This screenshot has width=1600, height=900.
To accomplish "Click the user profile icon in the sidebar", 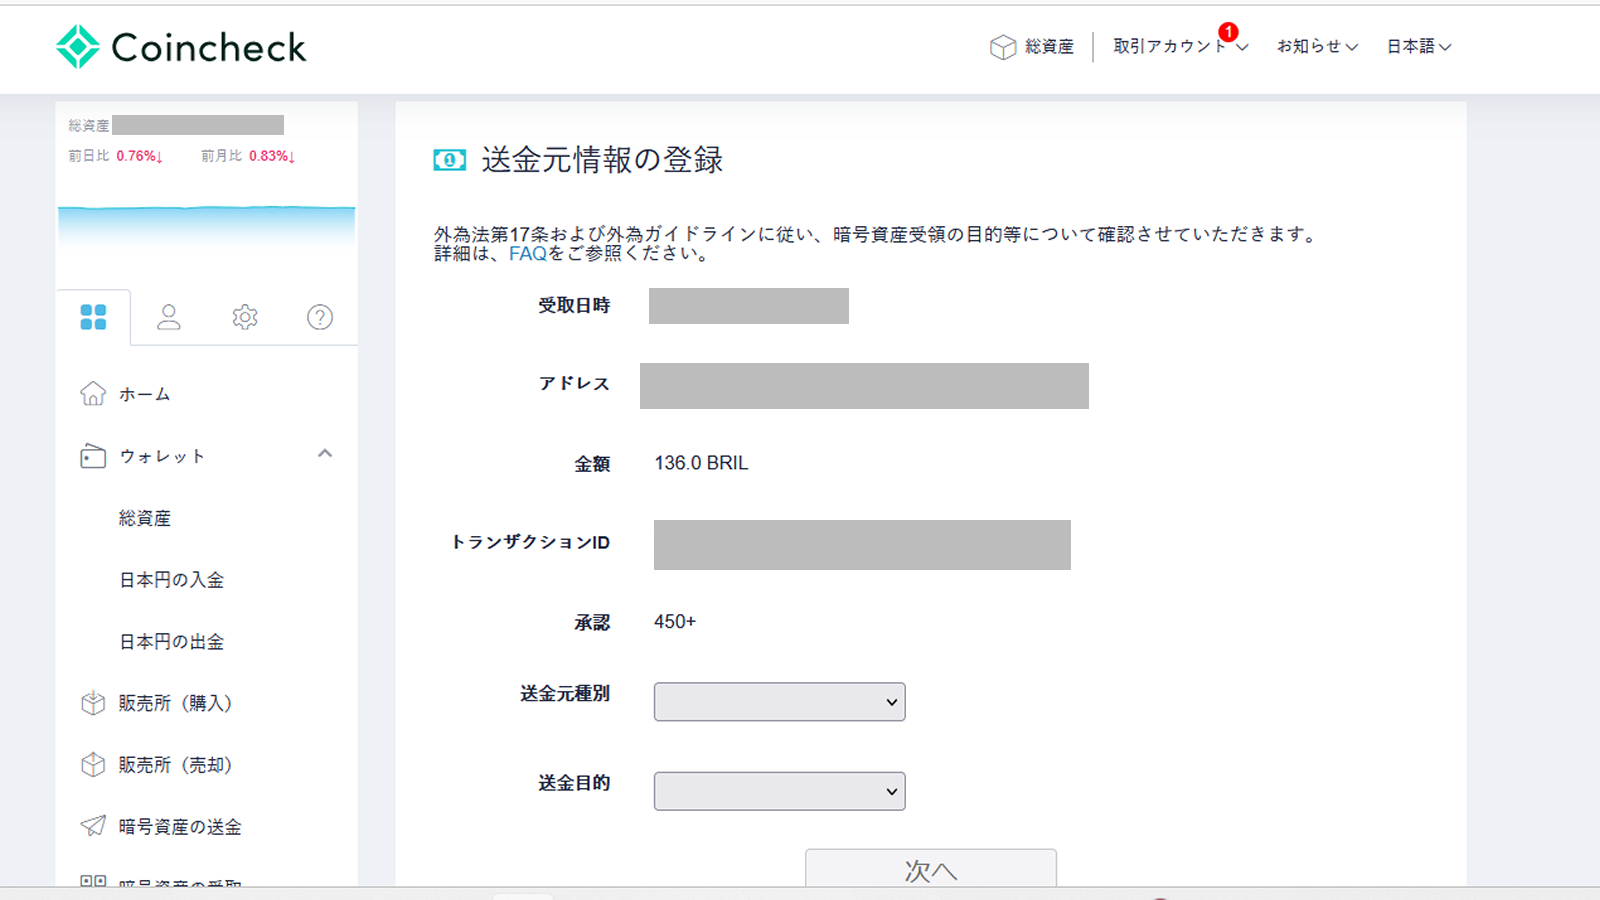I will (x=169, y=317).
